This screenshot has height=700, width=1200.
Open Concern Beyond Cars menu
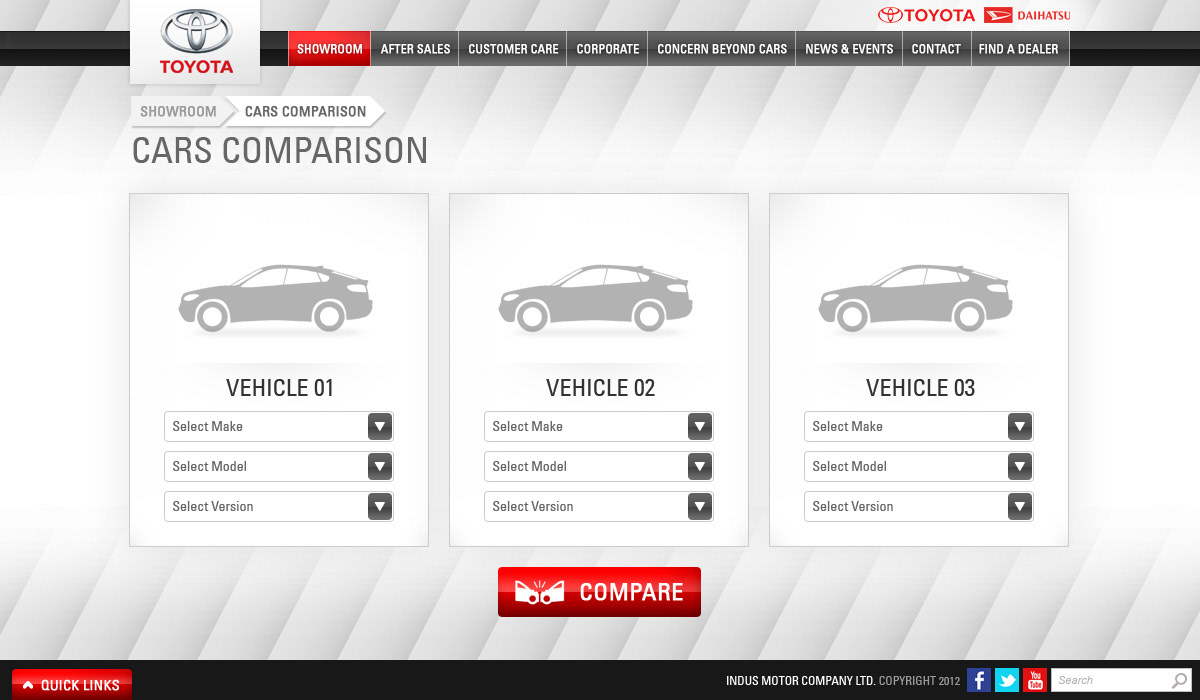coord(722,49)
